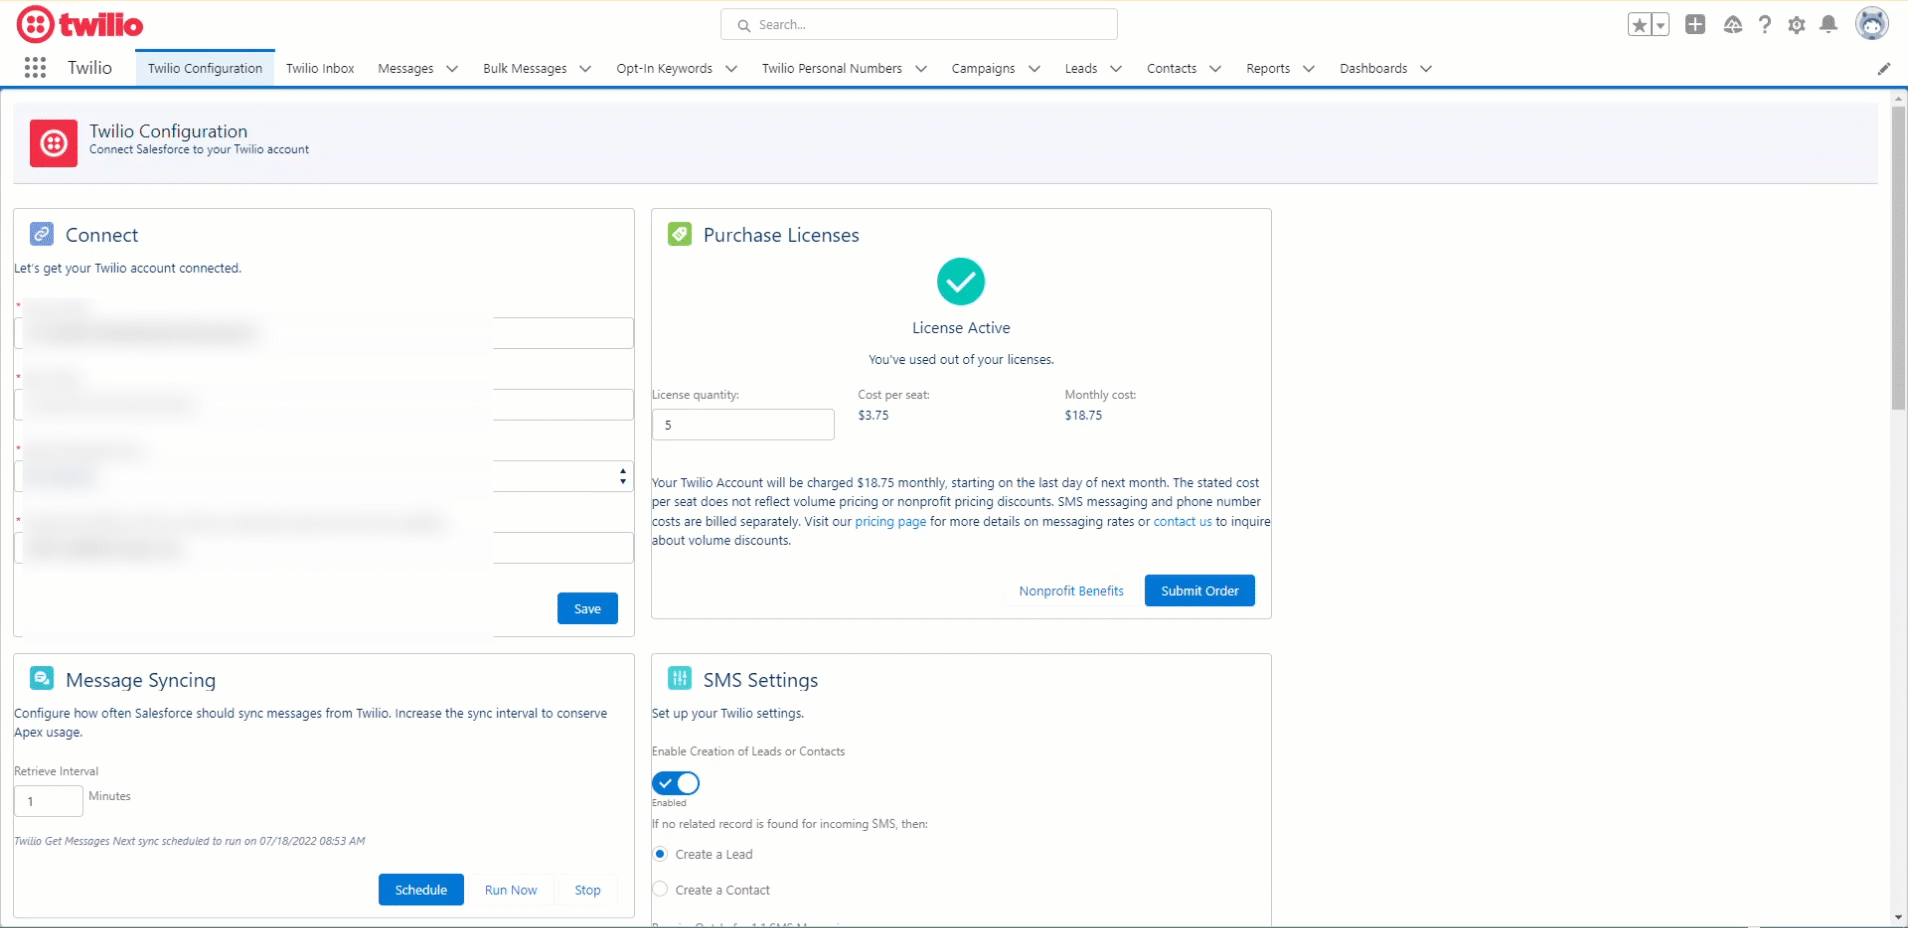Open the Messages tab
The height and width of the screenshot is (928, 1908).
click(x=406, y=68)
